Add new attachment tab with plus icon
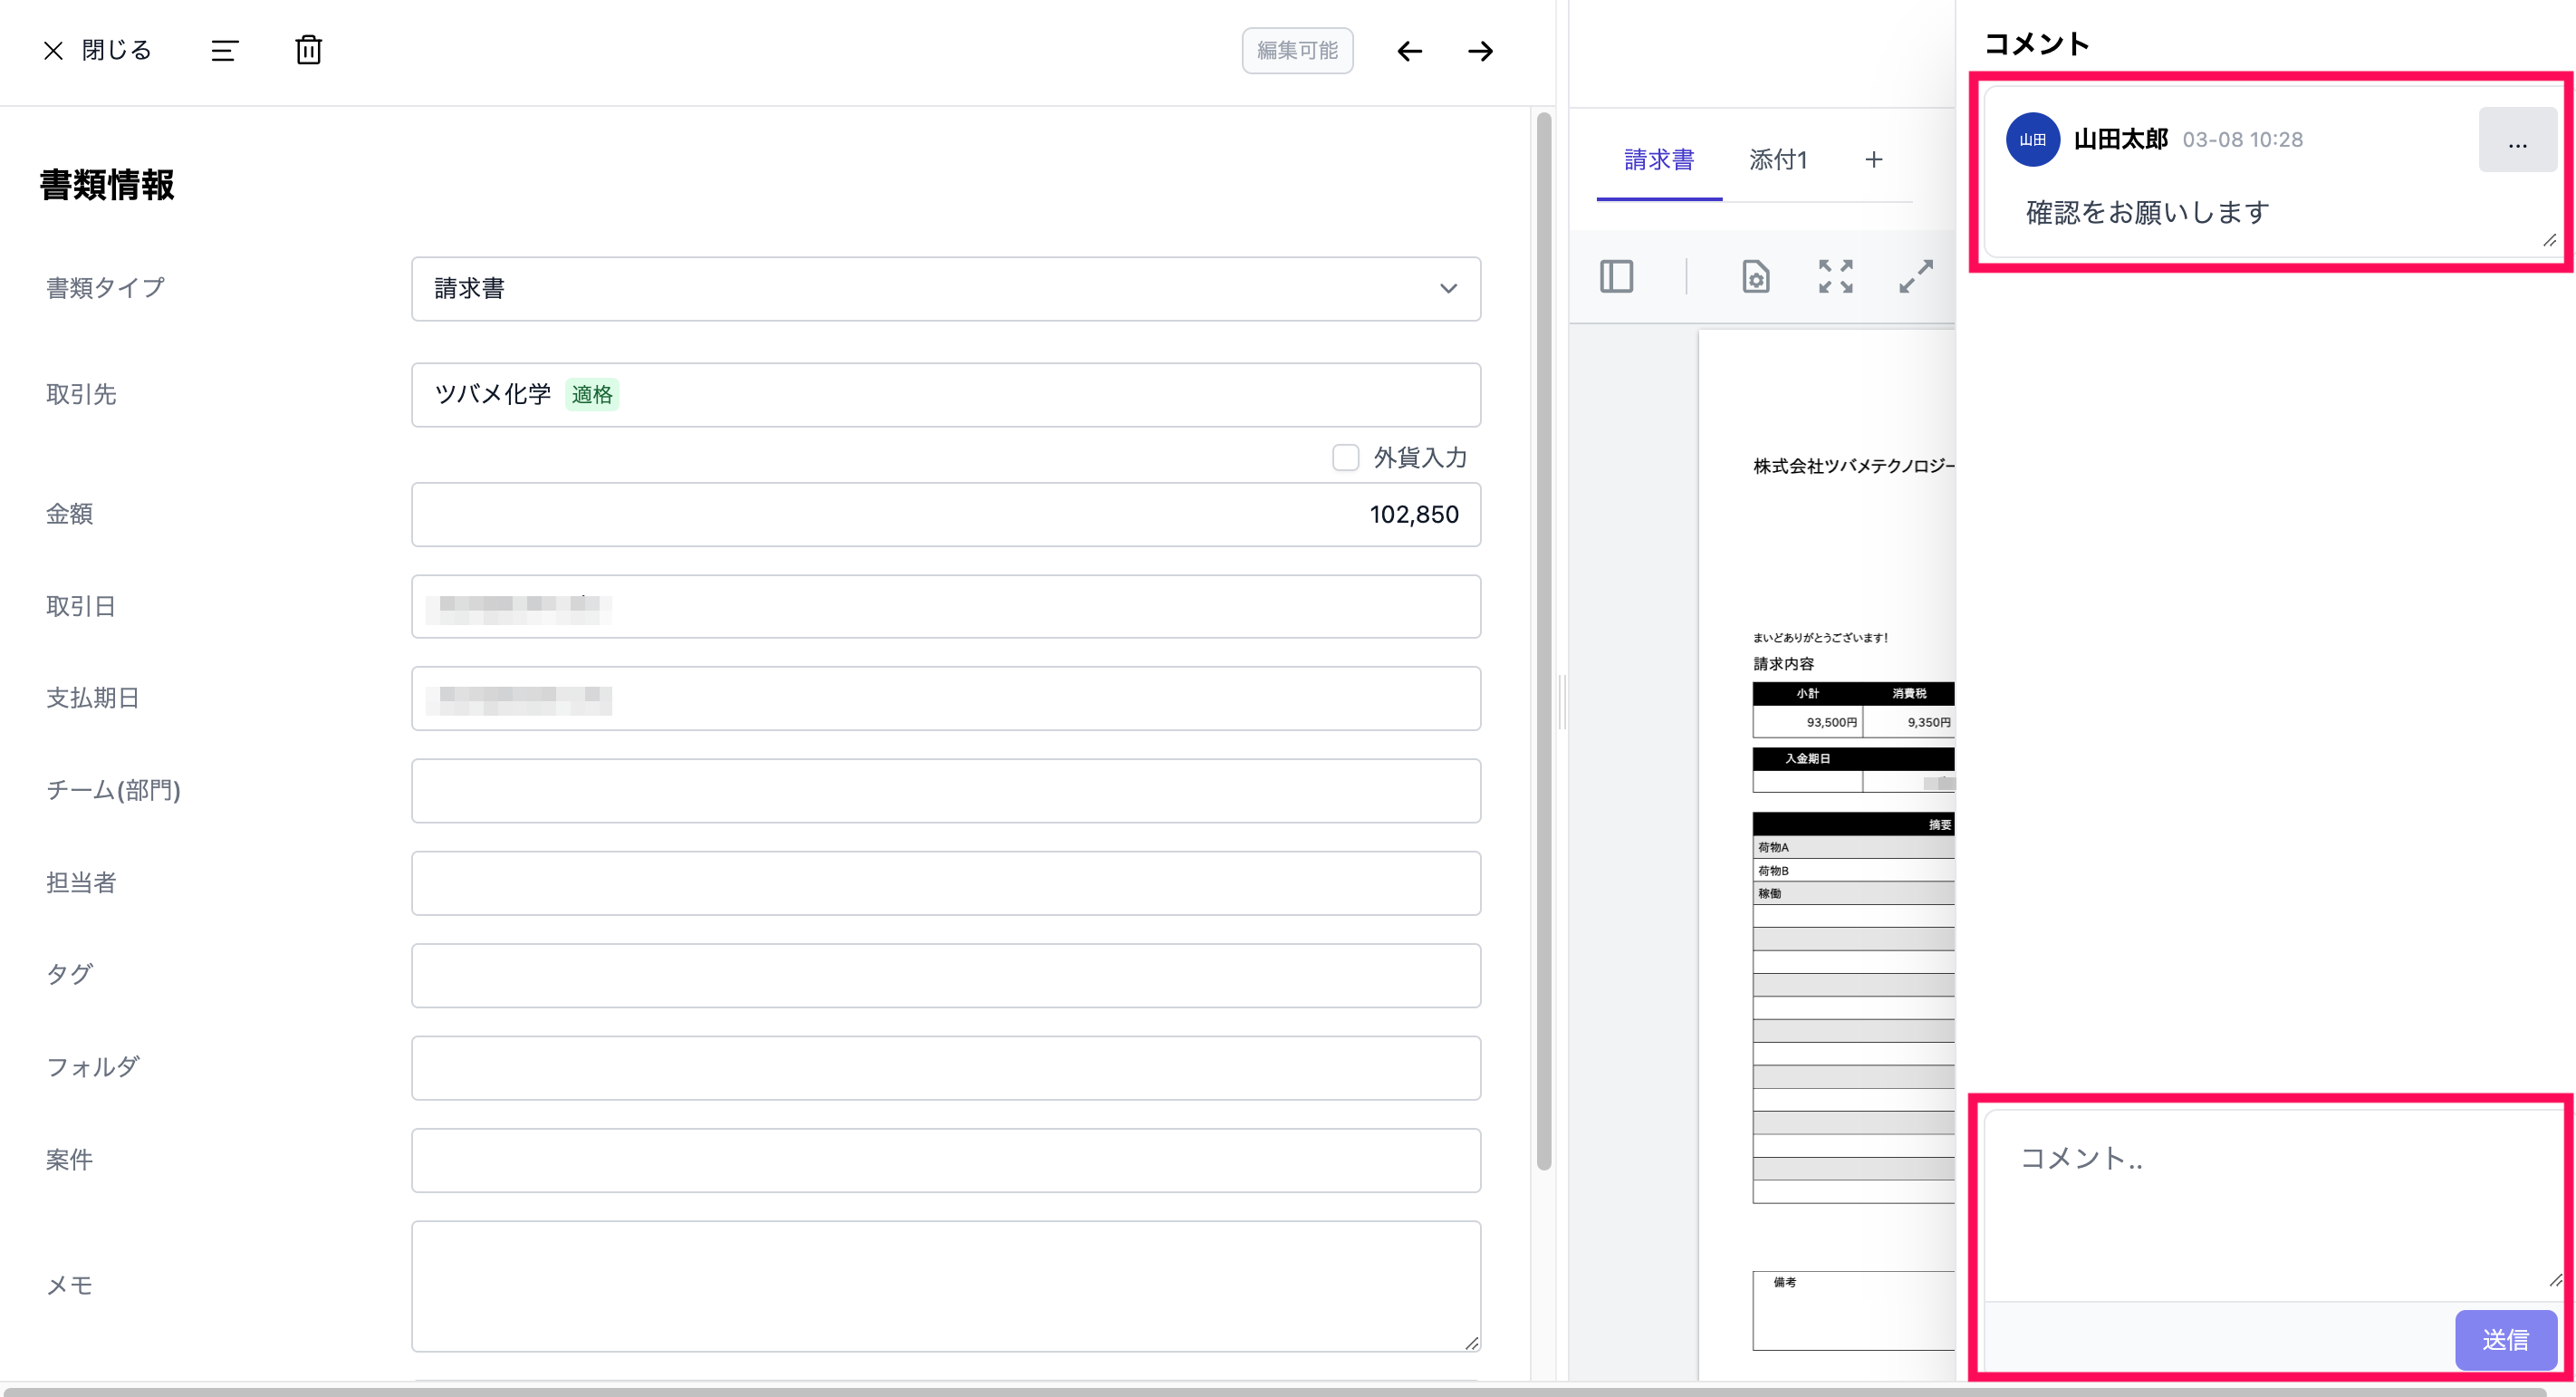The height and width of the screenshot is (1397, 2576). tap(1873, 160)
